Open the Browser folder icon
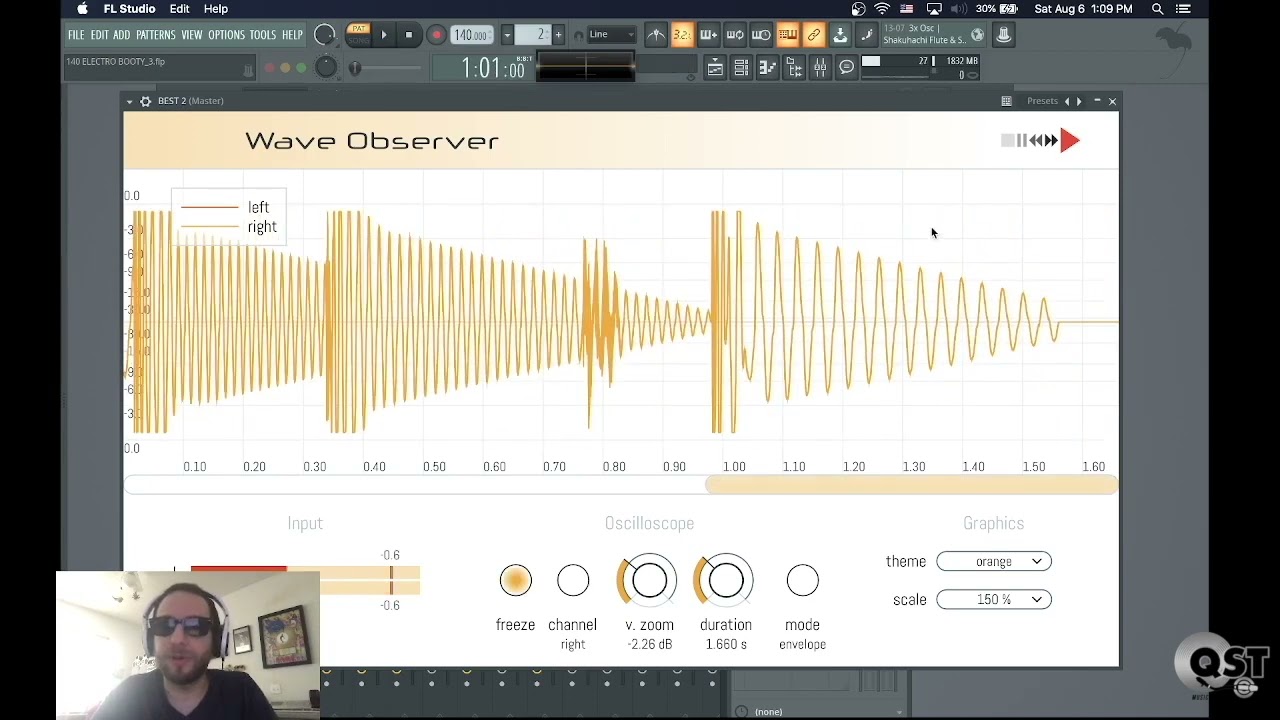1280x720 pixels. click(x=794, y=68)
